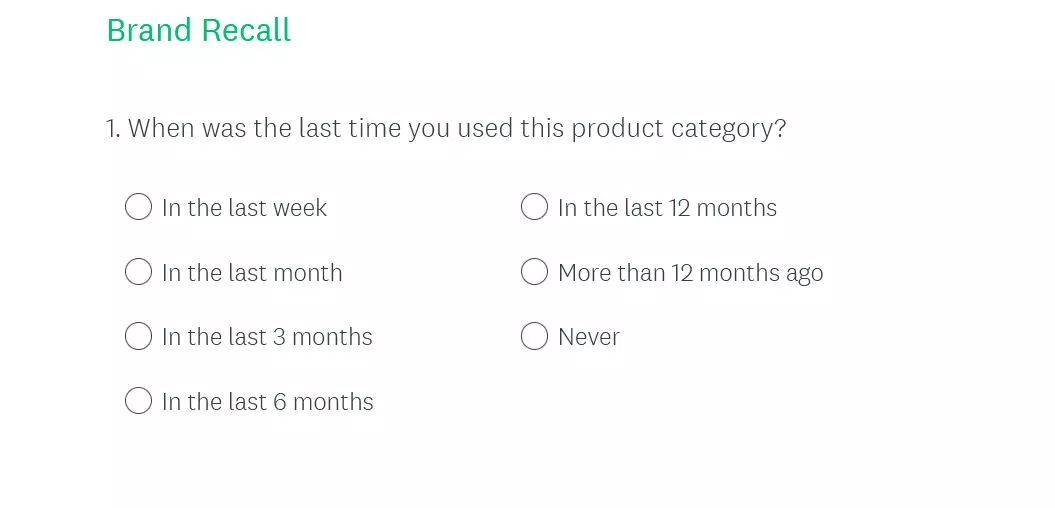Click the 'More than 12 months ago' text
1055x508 pixels.
click(690, 273)
